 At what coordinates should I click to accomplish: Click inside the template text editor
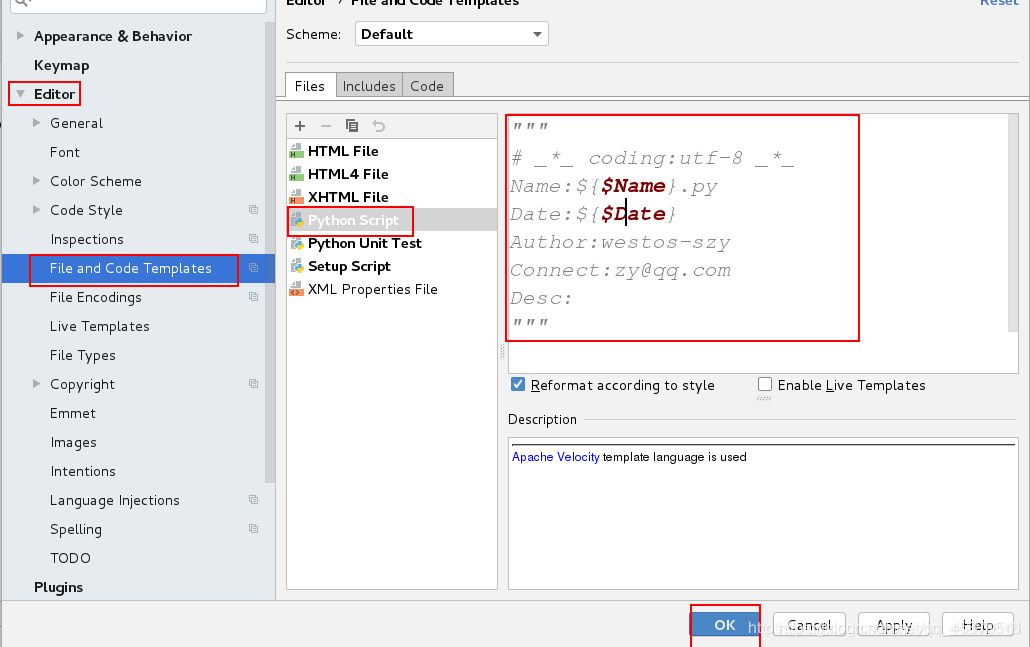pos(758,243)
